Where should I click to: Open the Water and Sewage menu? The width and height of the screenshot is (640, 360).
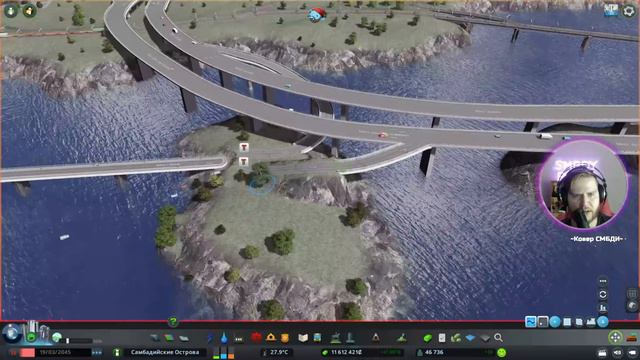pos(224,338)
